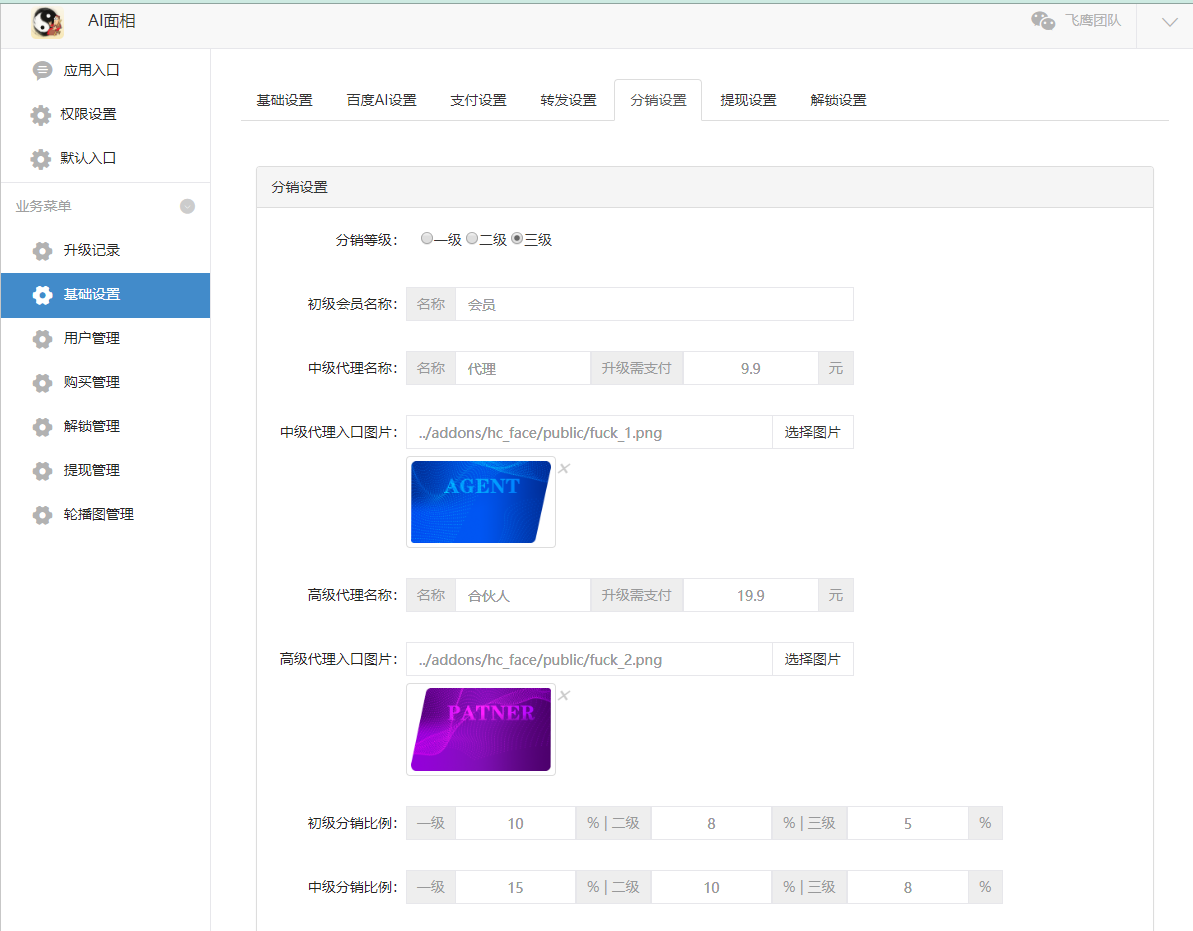The image size is (1193, 931).
Task: Open 权限设置 via its gear icon
Action: pos(42,114)
